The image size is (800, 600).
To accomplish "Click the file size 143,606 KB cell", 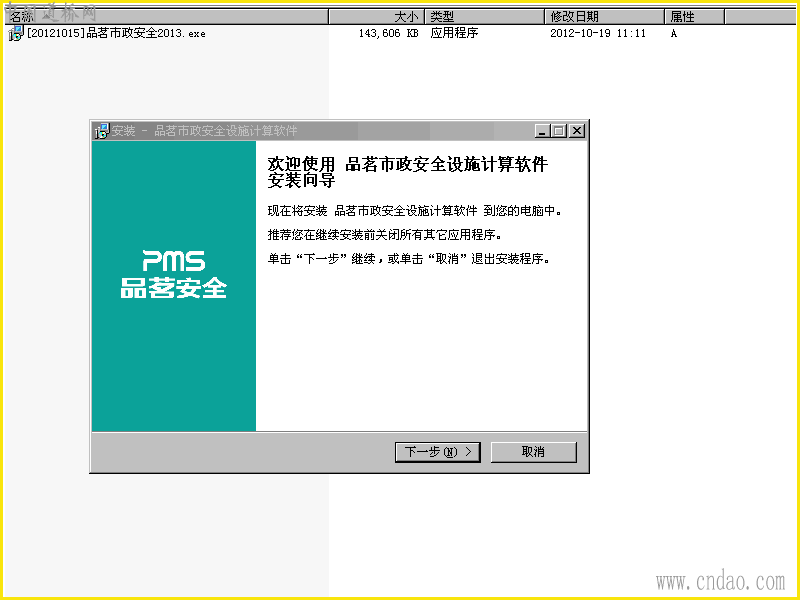I will point(388,34).
